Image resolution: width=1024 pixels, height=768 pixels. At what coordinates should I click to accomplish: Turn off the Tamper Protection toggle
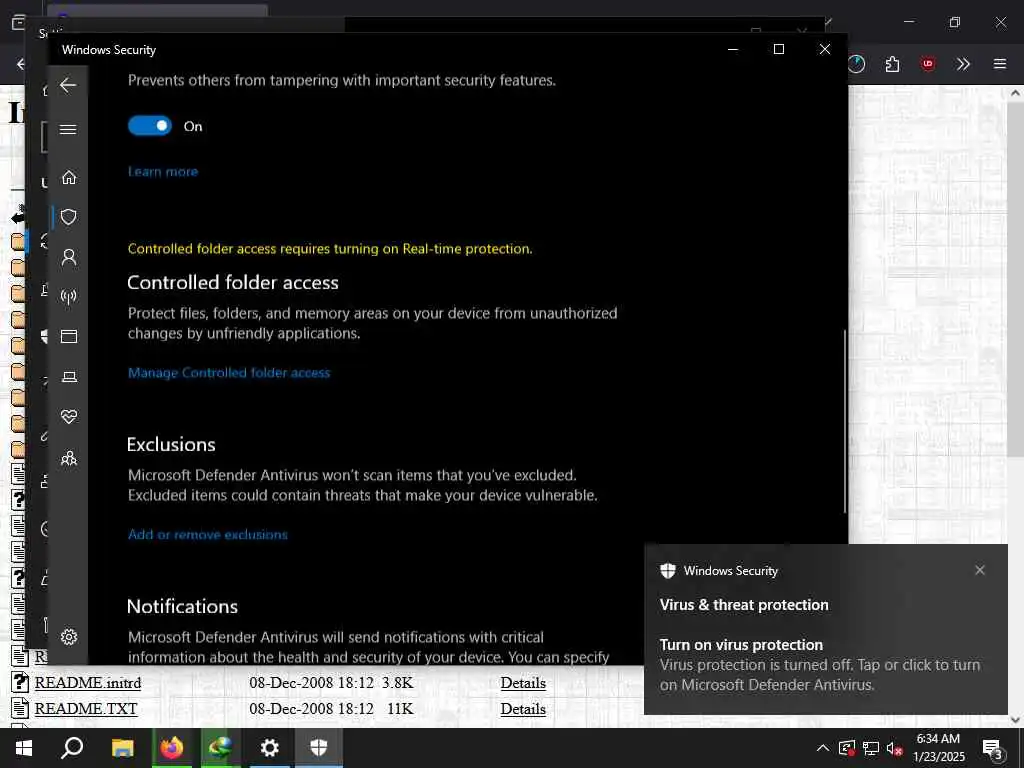150,126
